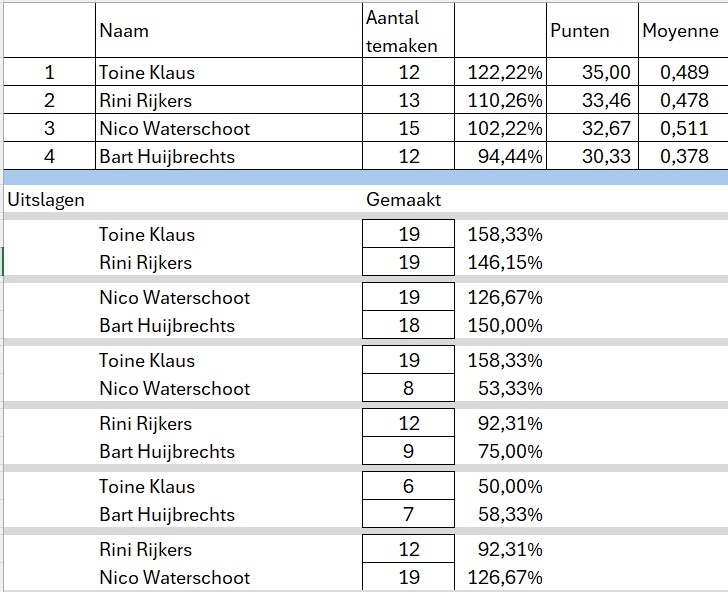Viewport: 728px width, 592px height.
Task: Select the moyenne value 0,511
Action: pyautogui.click(x=685, y=128)
